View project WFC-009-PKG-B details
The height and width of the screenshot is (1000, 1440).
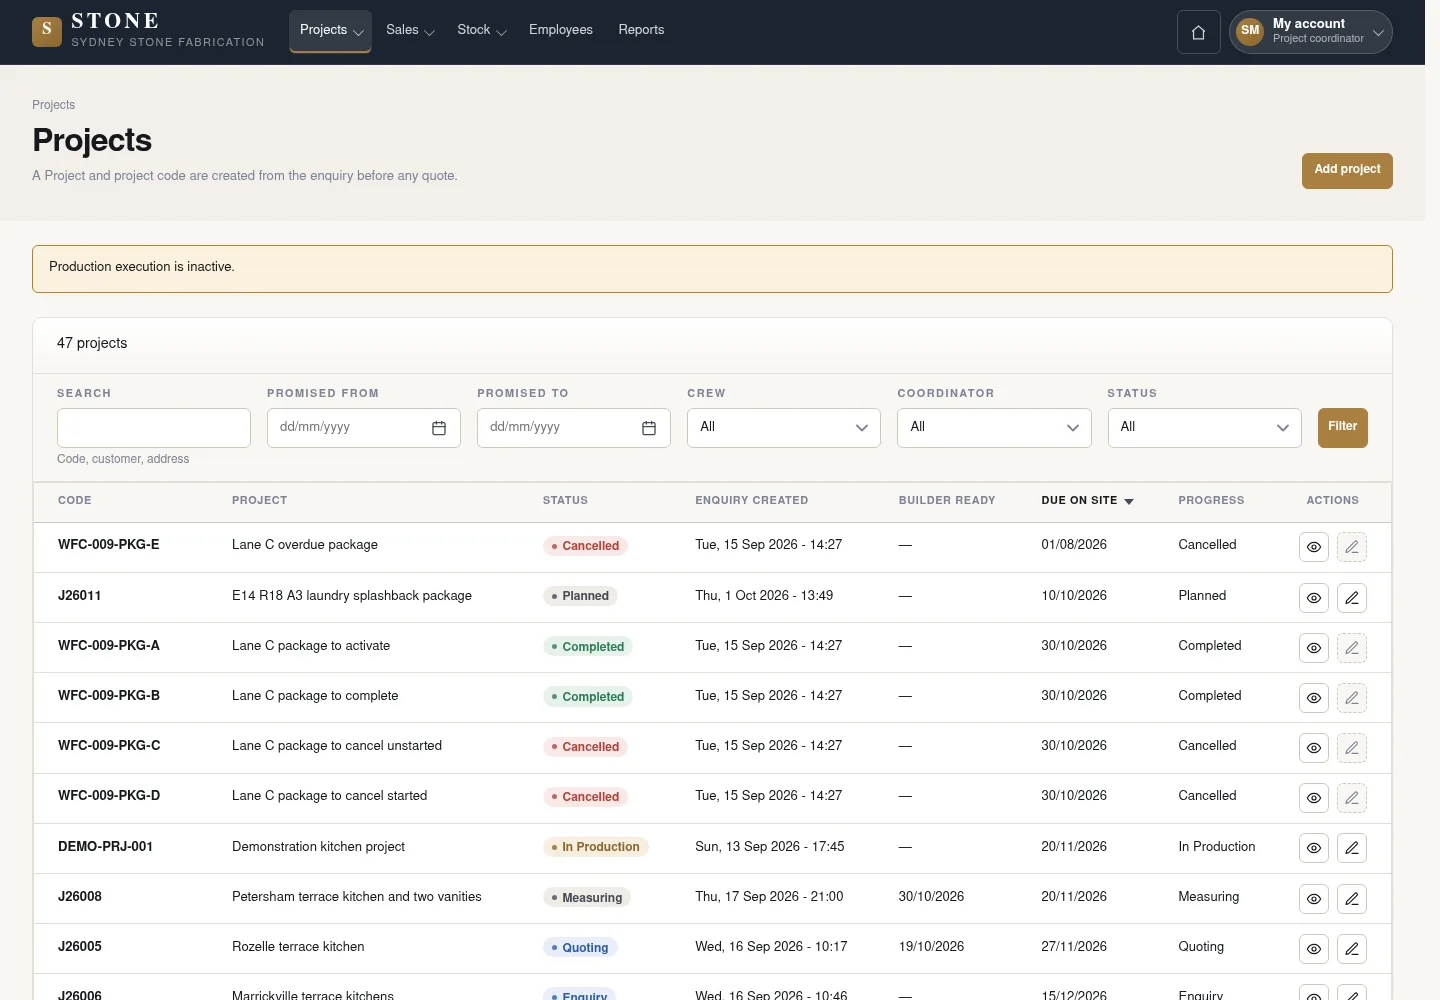pos(1314,698)
